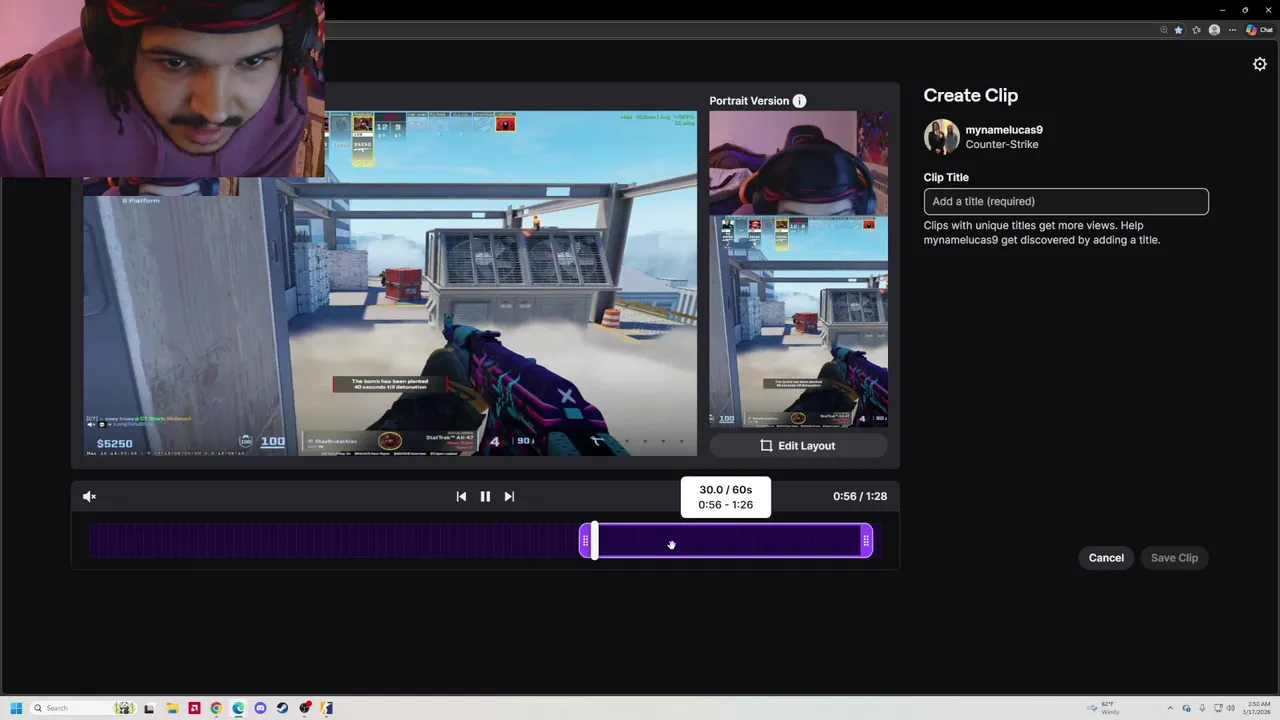The image size is (1280, 720).
Task: Click the speaker volume tray icon
Action: click(x=1231, y=708)
